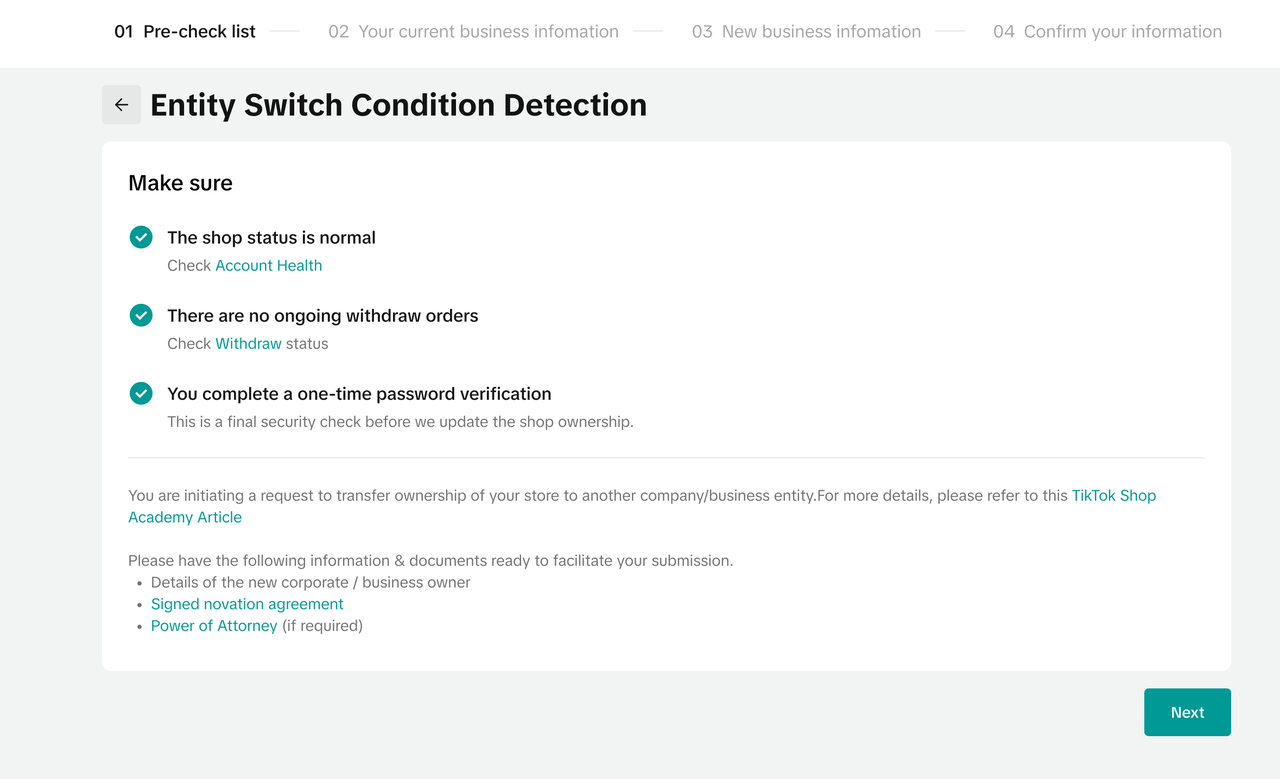Click the password verification checkmark icon

[x=141, y=393]
